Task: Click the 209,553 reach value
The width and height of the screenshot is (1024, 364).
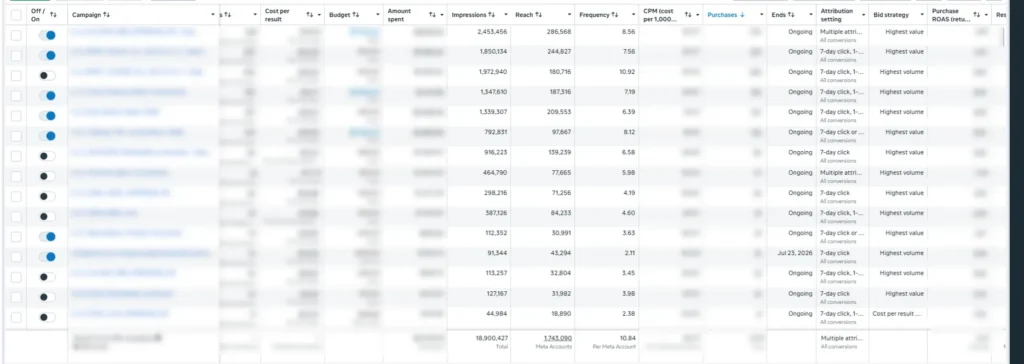Action: 558,112
